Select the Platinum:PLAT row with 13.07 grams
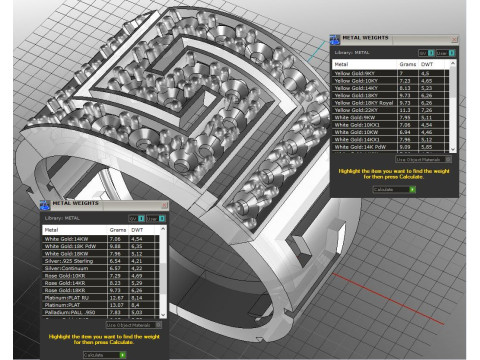Image resolution: width=480 pixels, height=360 pixels. pos(101,305)
